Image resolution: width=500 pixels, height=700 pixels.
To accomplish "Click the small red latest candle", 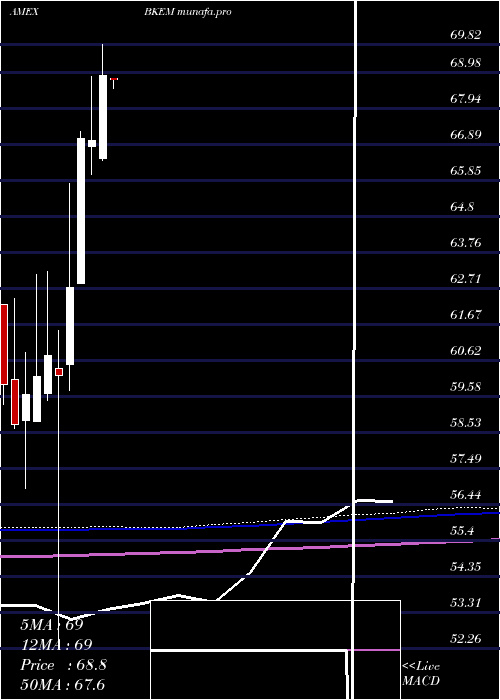I will click(114, 79).
